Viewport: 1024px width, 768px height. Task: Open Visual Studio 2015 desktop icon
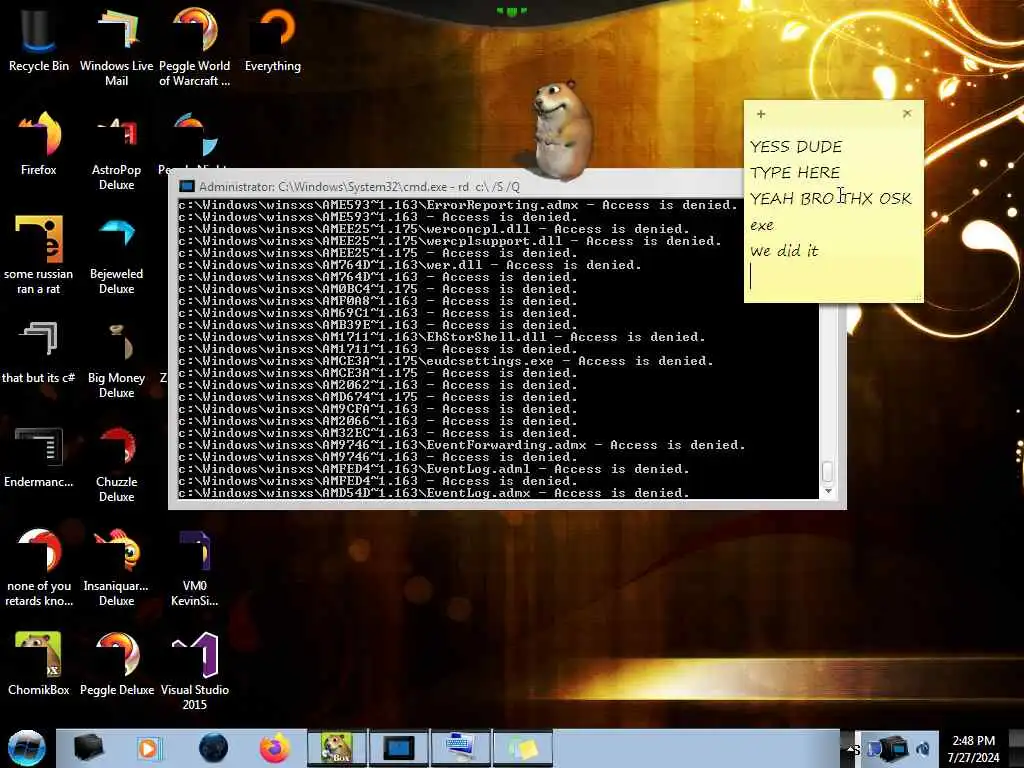point(195,671)
